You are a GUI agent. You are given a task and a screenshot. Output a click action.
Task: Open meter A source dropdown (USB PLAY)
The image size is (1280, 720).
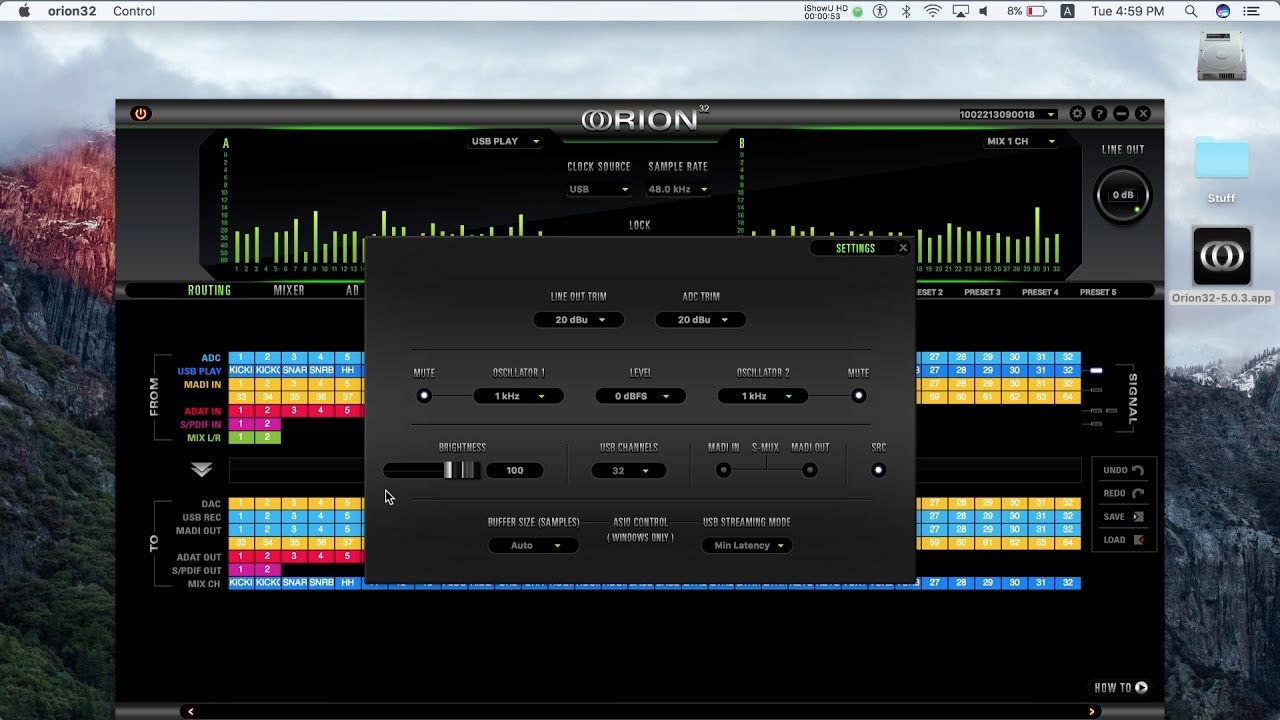click(x=505, y=141)
